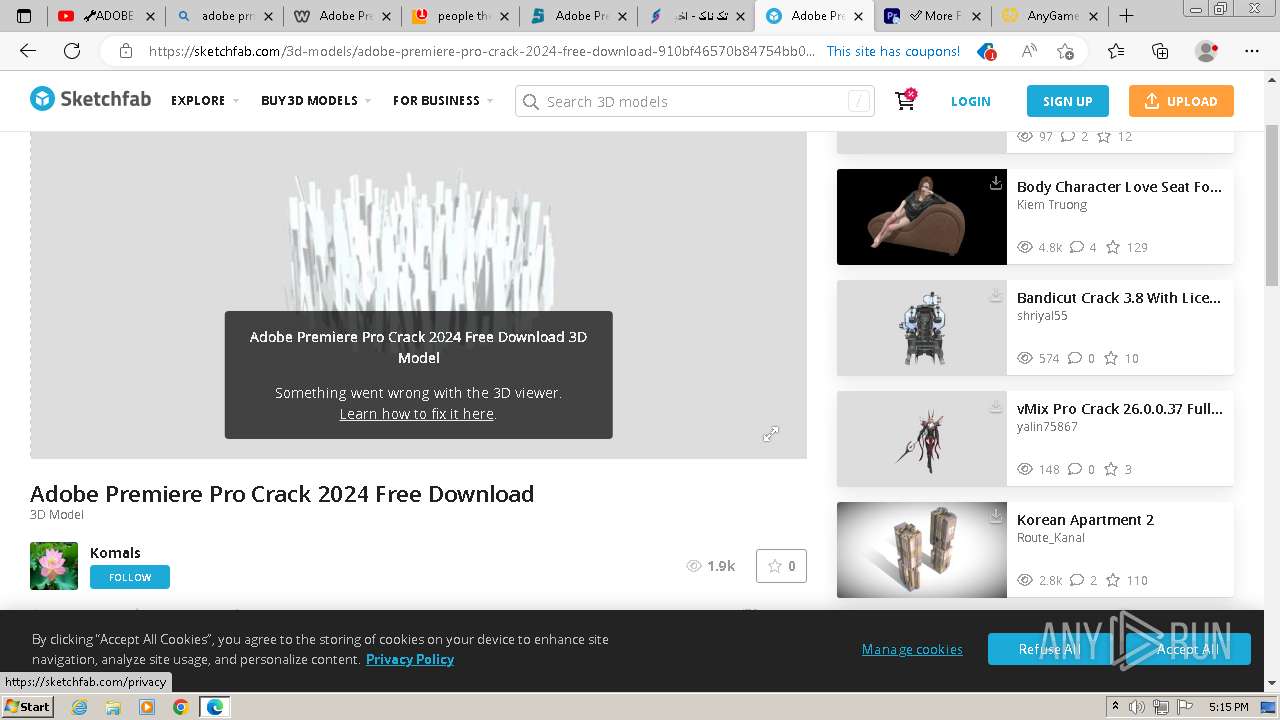The width and height of the screenshot is (1280, 720).
Task: Expand the 3D viewer to fullscreen
Action: [771, 434]
